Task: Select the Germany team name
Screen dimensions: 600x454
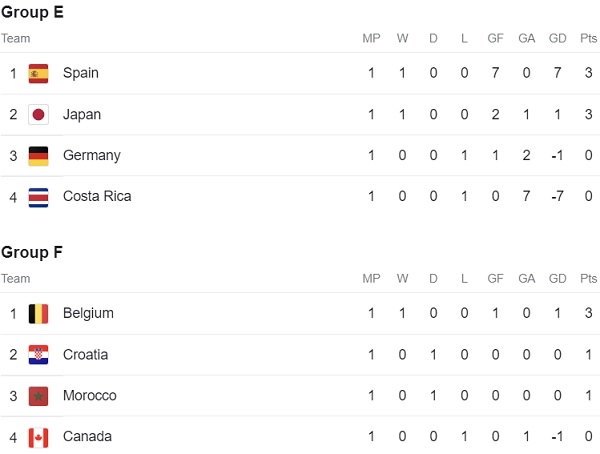Action: tap(92, 155)
